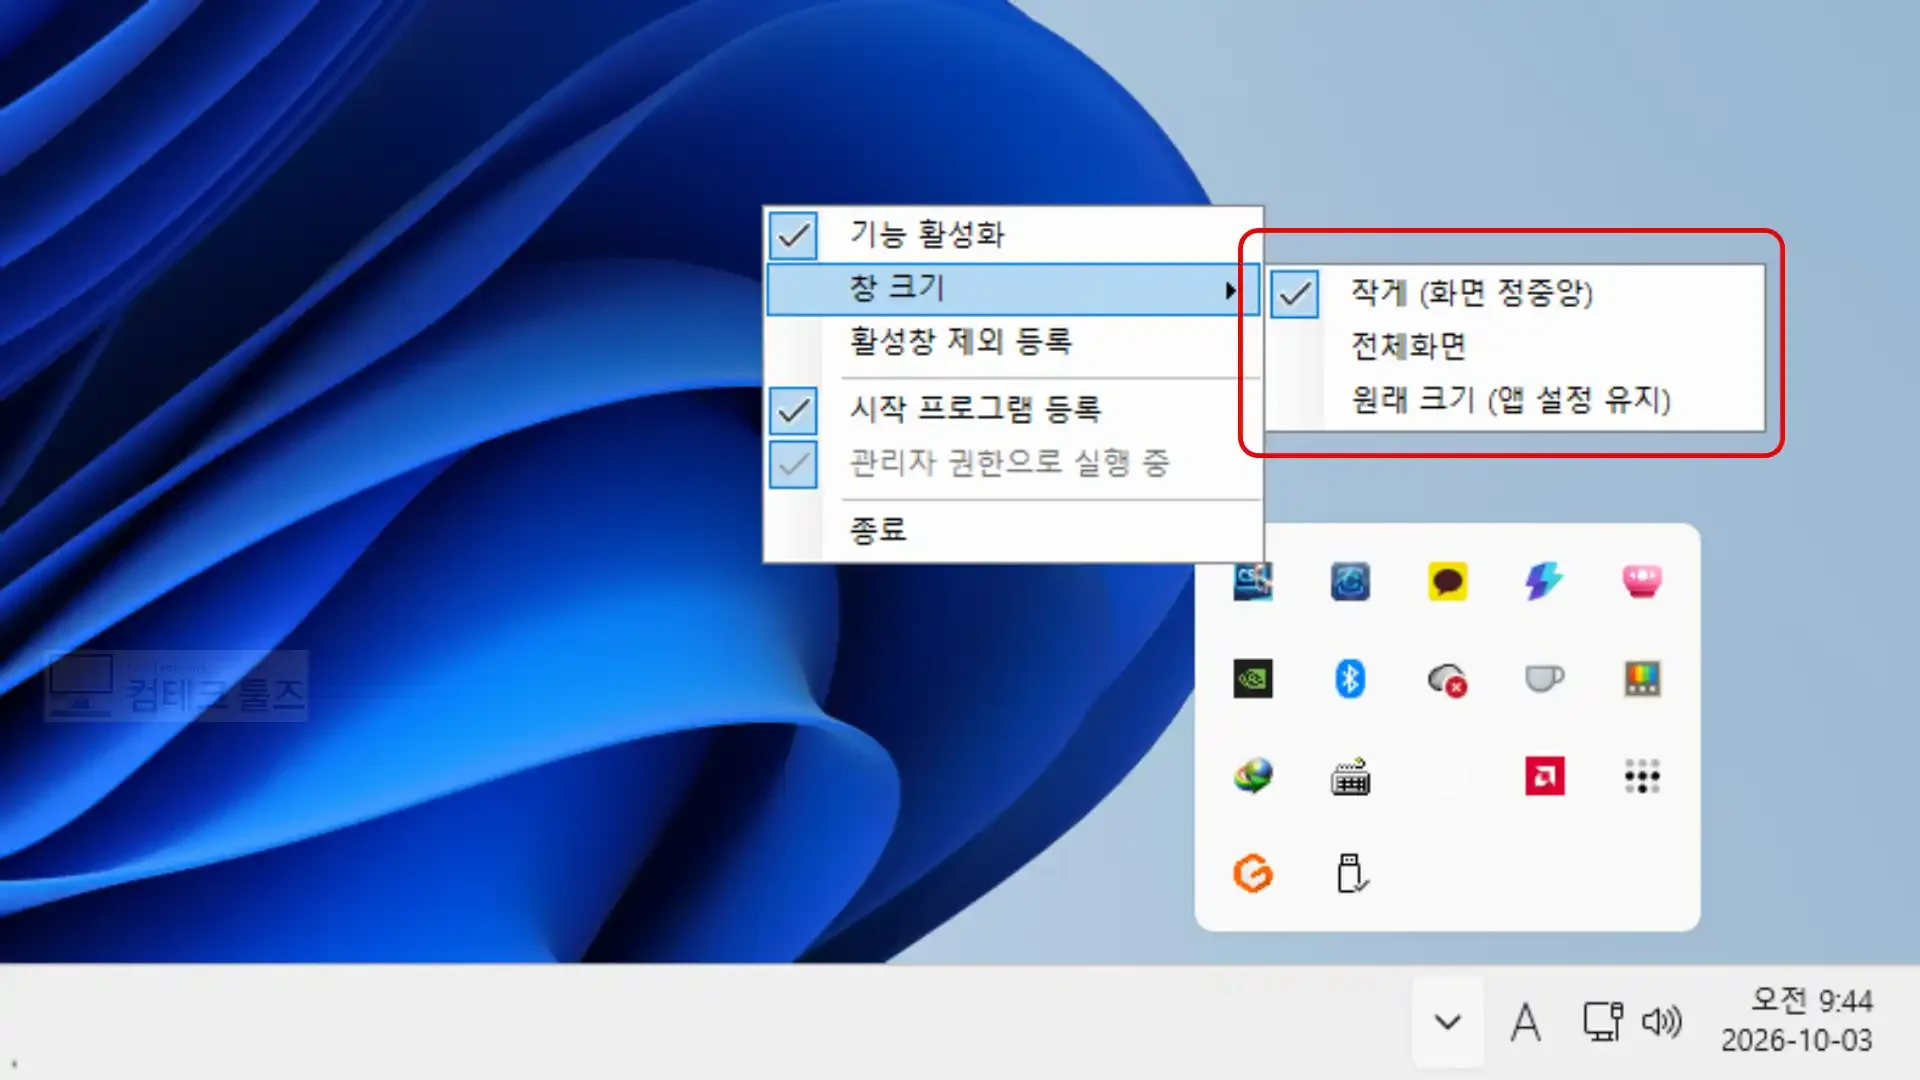
Task: Click the volume speaker taskbar icon
Action: point(1662,1022)
